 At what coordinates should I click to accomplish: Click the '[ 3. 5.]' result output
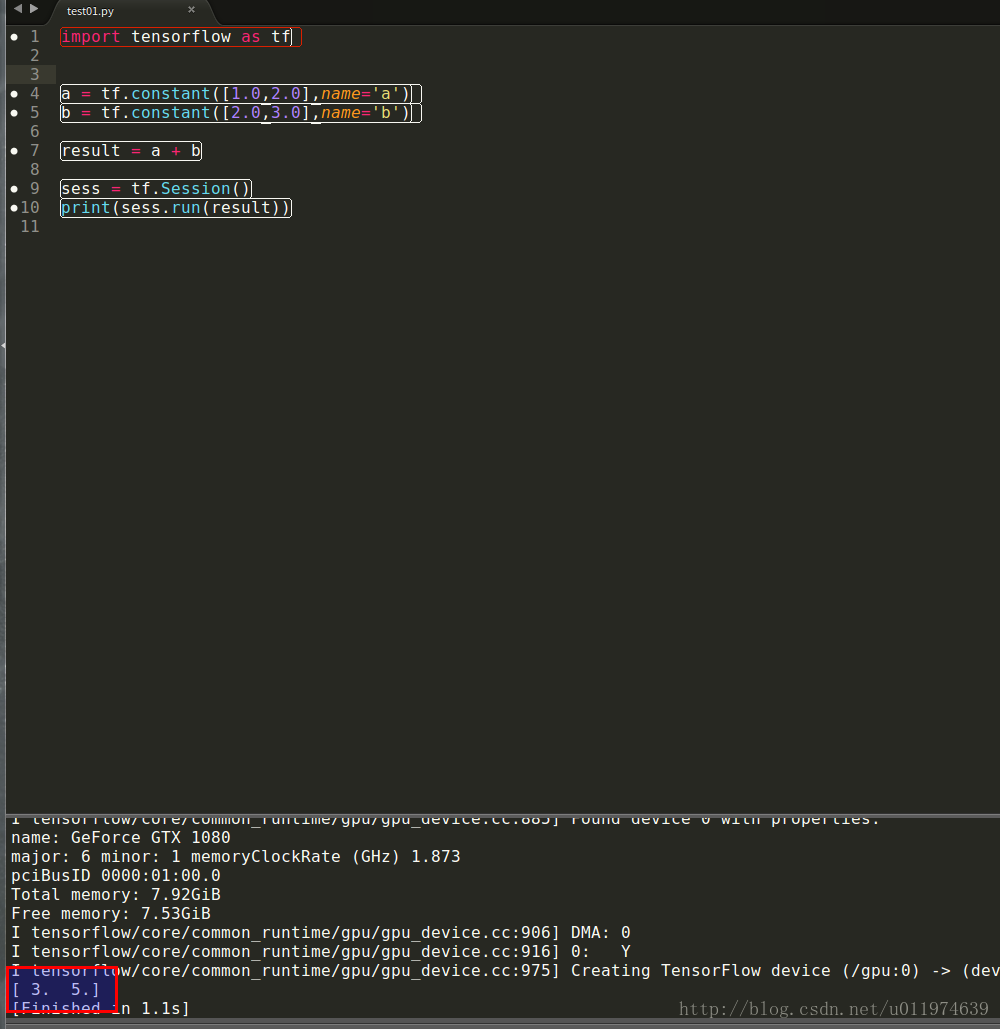coord(56,990)
